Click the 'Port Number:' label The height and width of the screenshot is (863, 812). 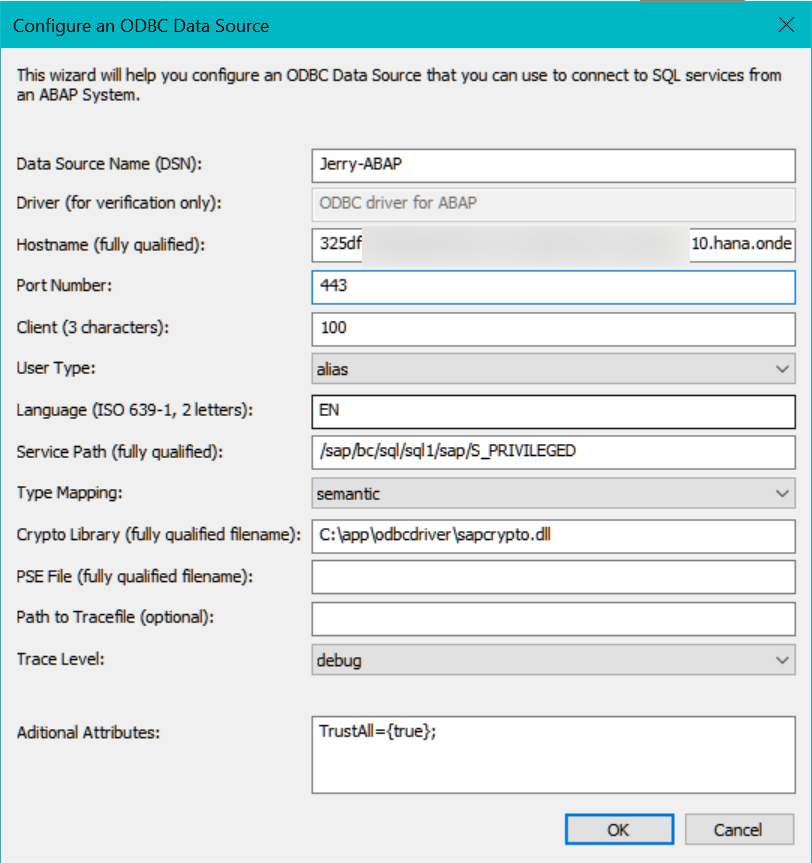(x=64, y=286)
